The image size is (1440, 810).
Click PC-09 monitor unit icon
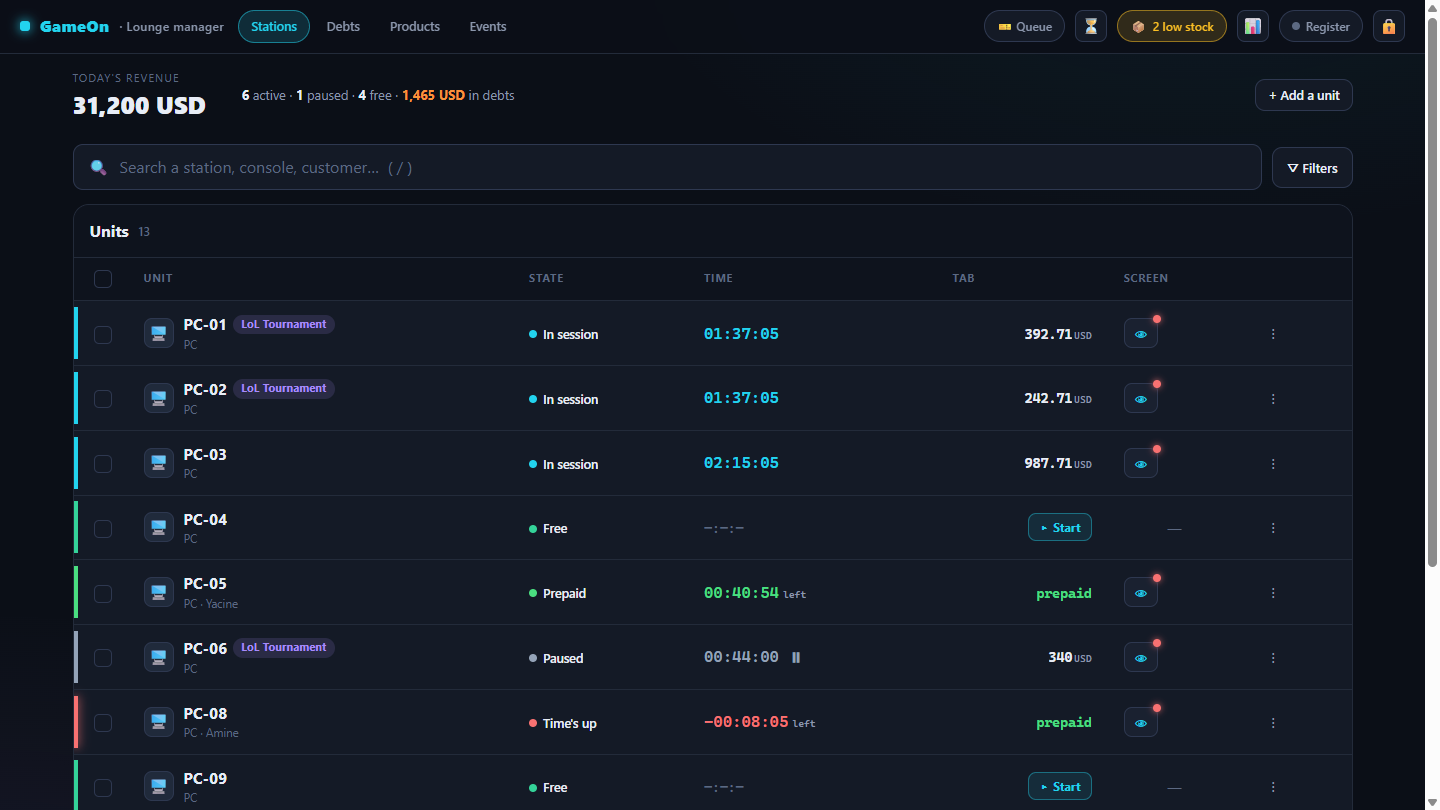(x=158, y=786)
